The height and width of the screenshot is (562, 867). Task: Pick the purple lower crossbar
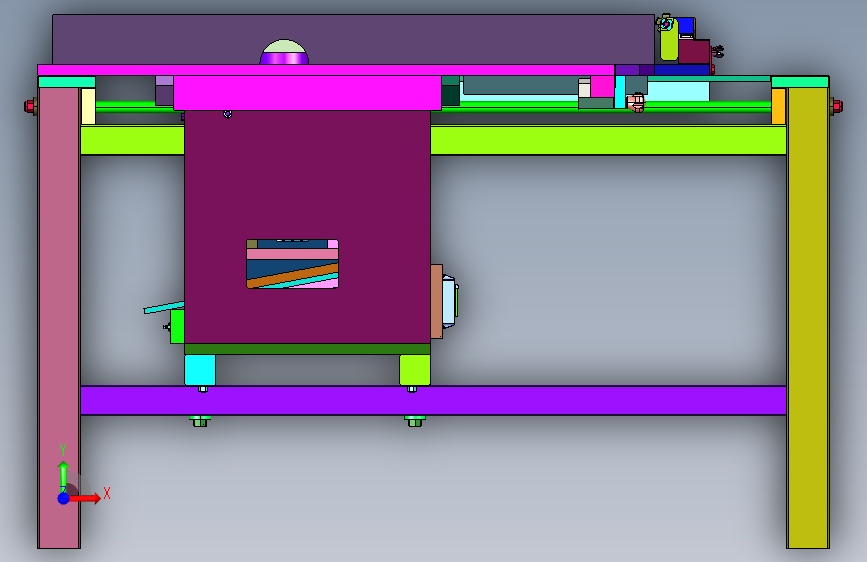[434, 400]
